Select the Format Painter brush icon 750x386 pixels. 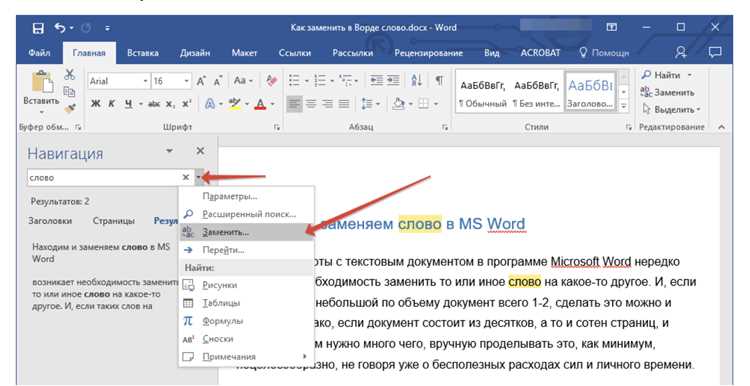pos(70,108)
